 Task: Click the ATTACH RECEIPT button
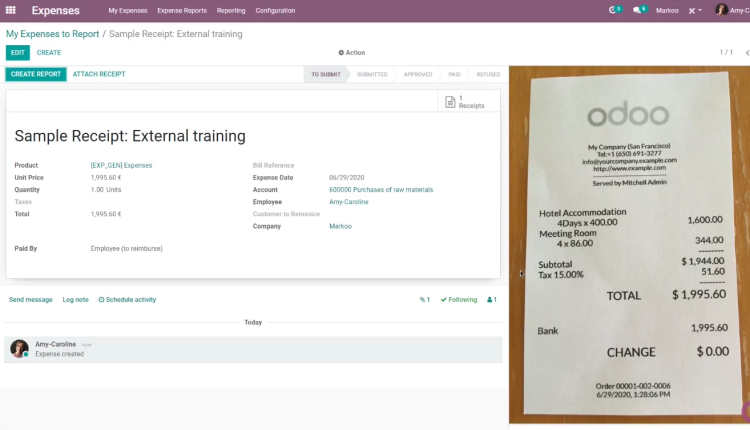pyautogui.click(x=99, y=74)
